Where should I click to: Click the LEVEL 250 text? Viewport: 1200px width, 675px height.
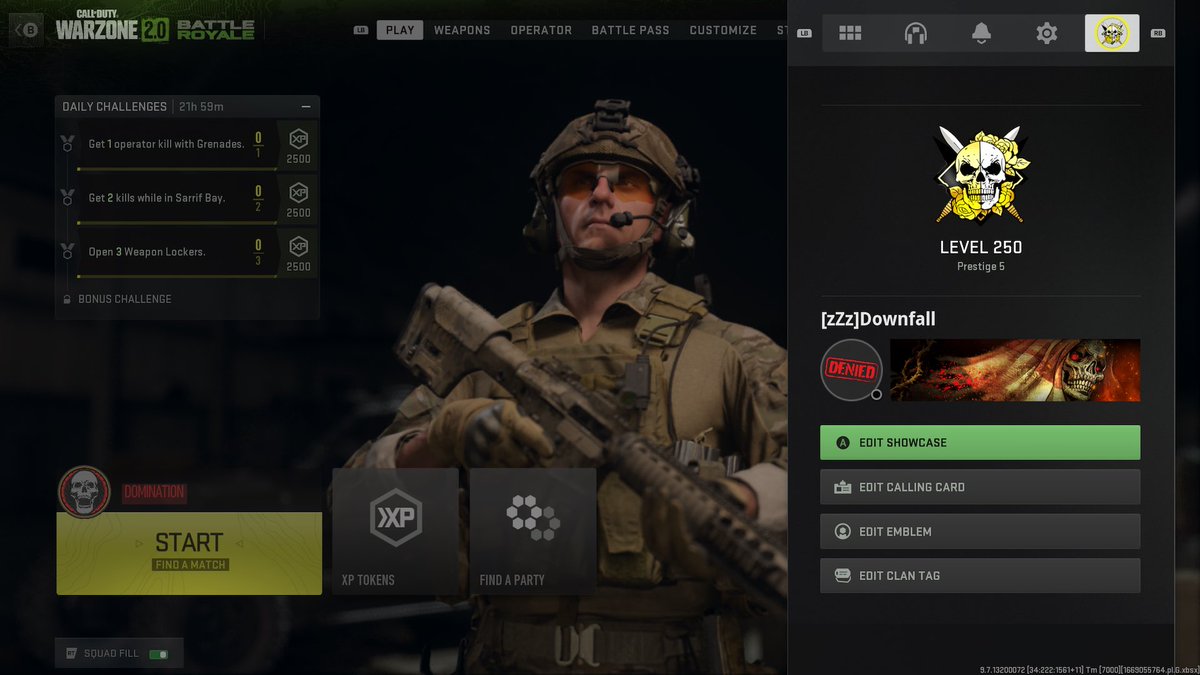coord(981,247)
